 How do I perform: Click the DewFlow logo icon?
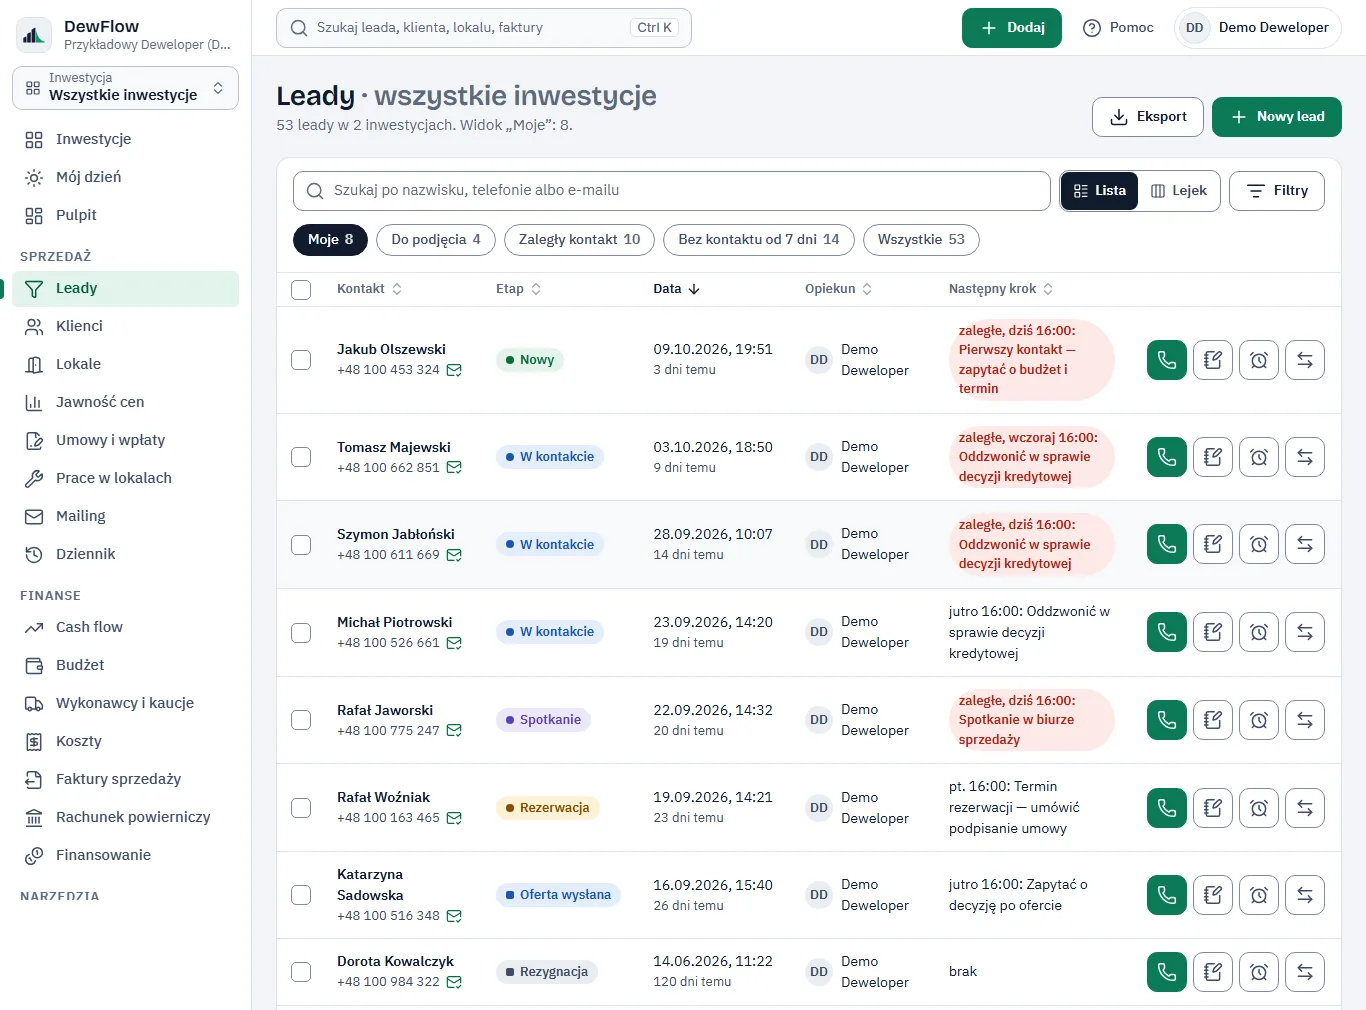pos(34,35)
